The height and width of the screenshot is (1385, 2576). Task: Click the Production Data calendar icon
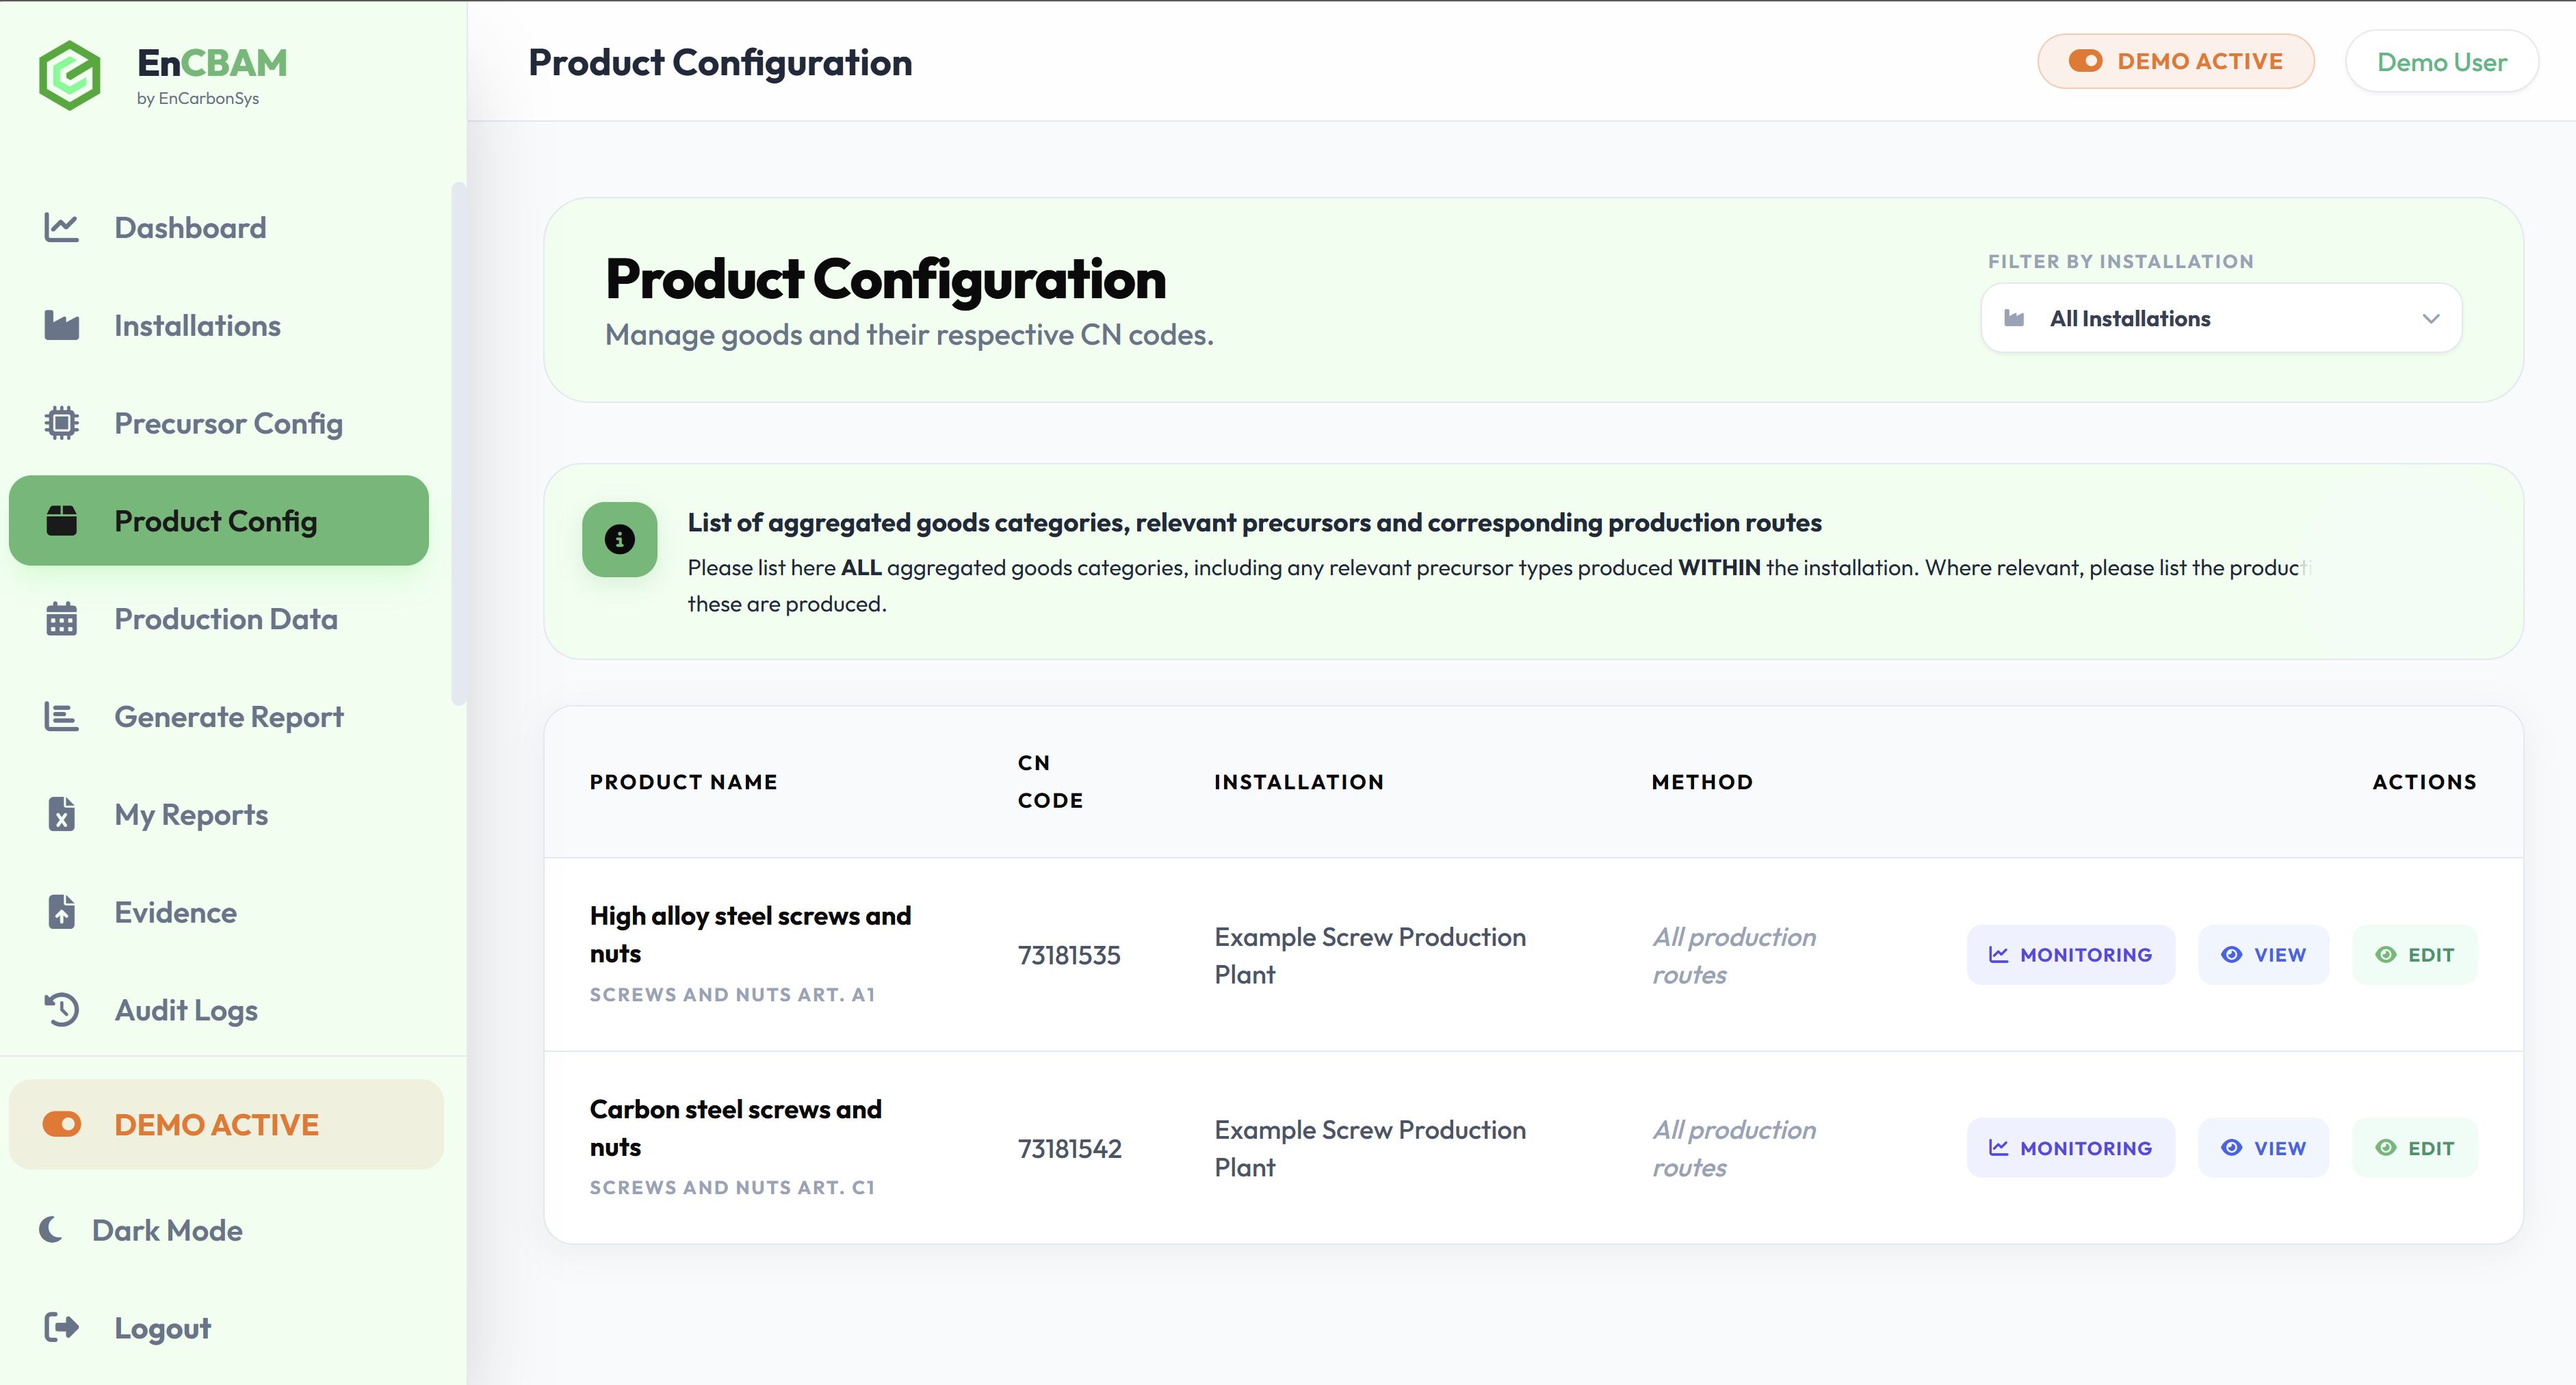coord(62,619)
